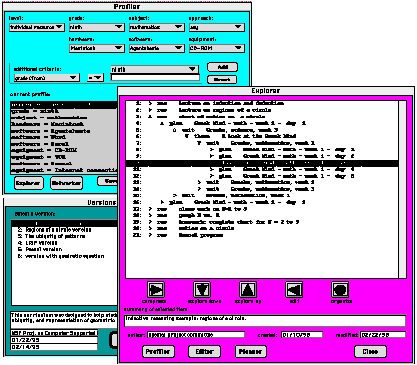This screenshot has width=417, height=365.
Task: Open the approach dropdown in Profiler
Action: (x=217, y=27)
